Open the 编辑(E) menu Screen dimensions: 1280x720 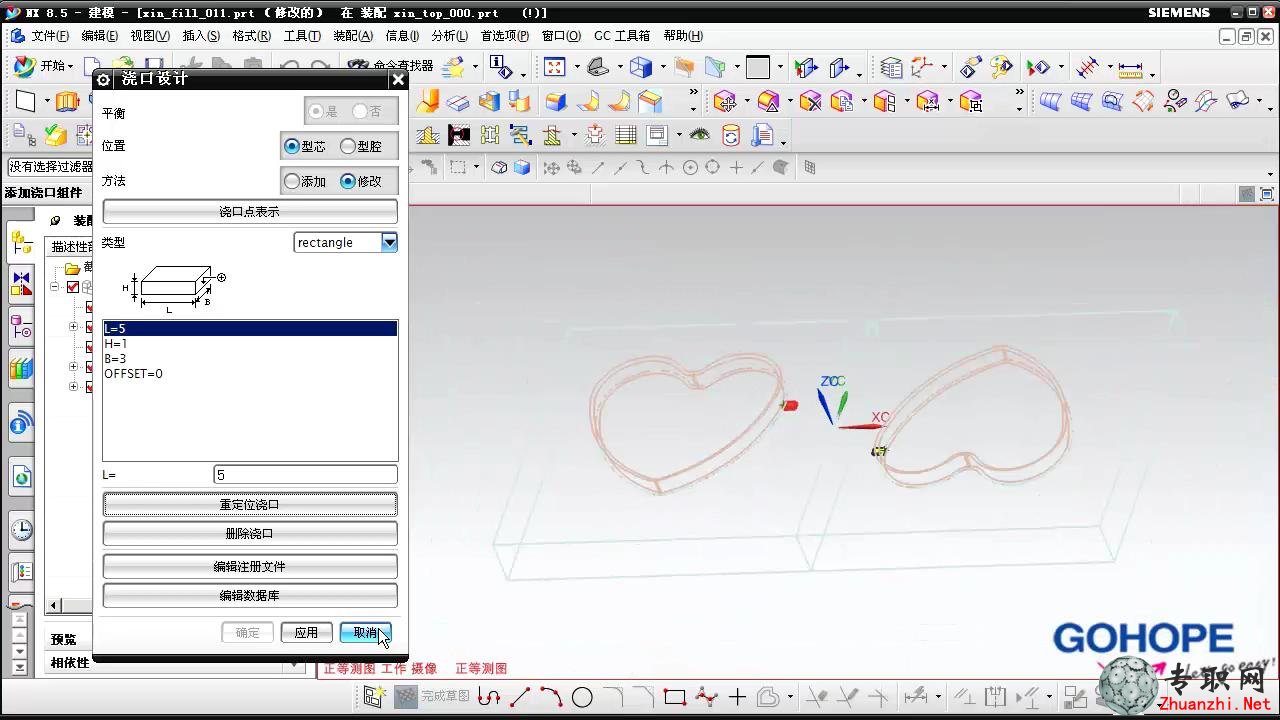[x=100, y=36]
